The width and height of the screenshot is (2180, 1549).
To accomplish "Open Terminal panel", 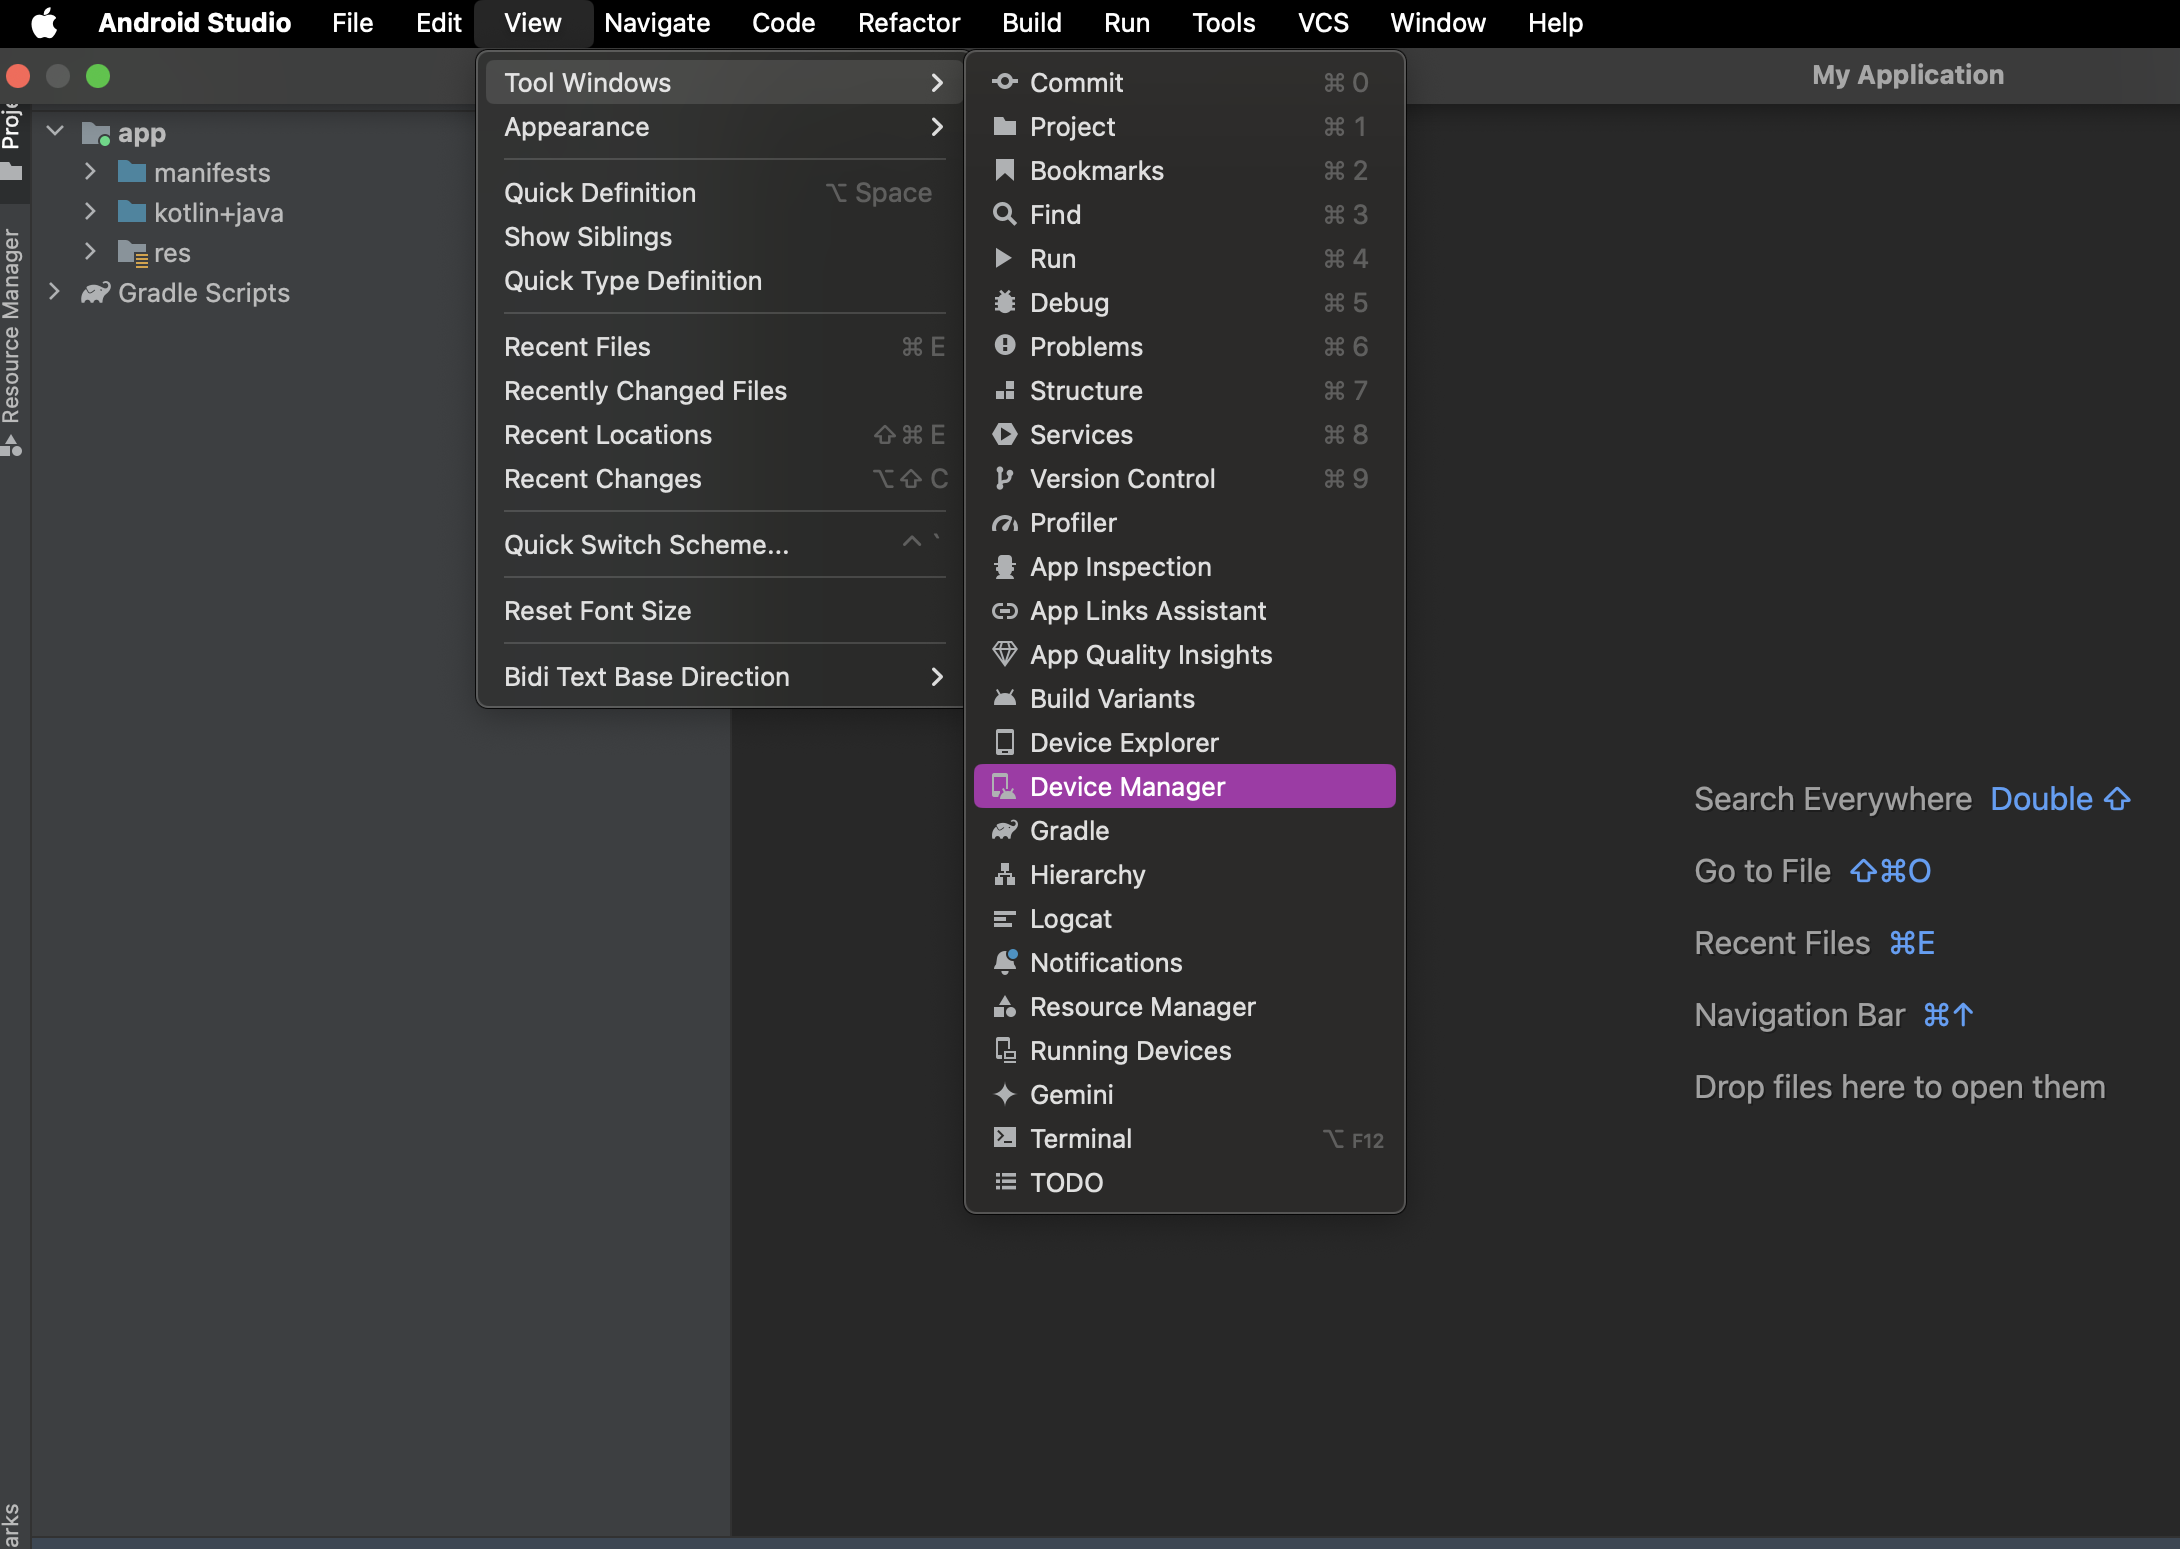I will click(x=1081, y=1137).
